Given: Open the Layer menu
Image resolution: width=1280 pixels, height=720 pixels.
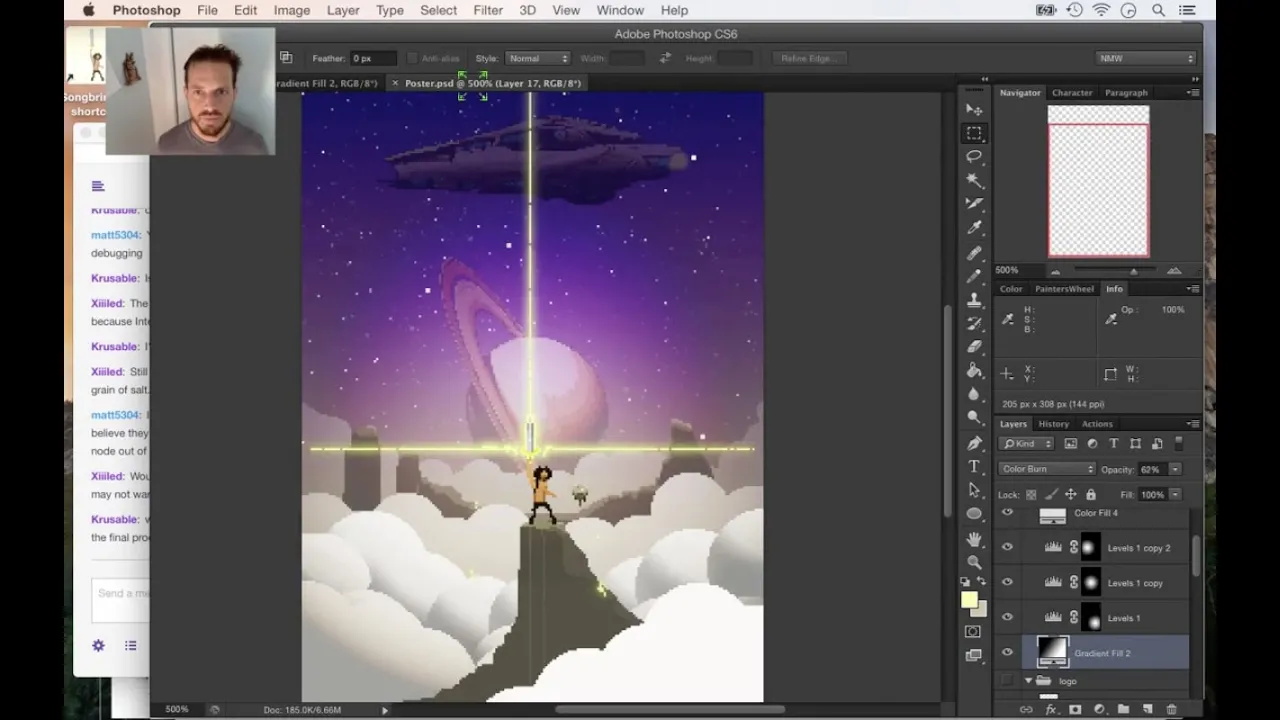Looking at the screenshot, I should click(x=343, y=10).
